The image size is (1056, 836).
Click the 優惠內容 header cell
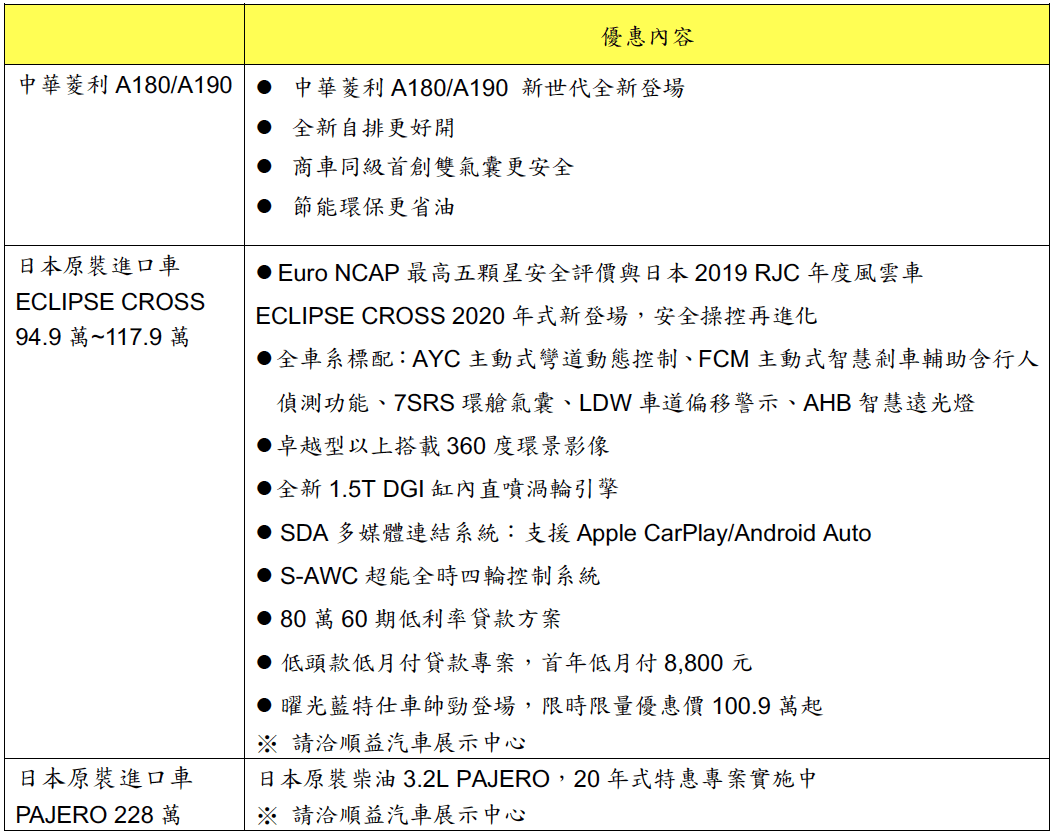[647, 36]
